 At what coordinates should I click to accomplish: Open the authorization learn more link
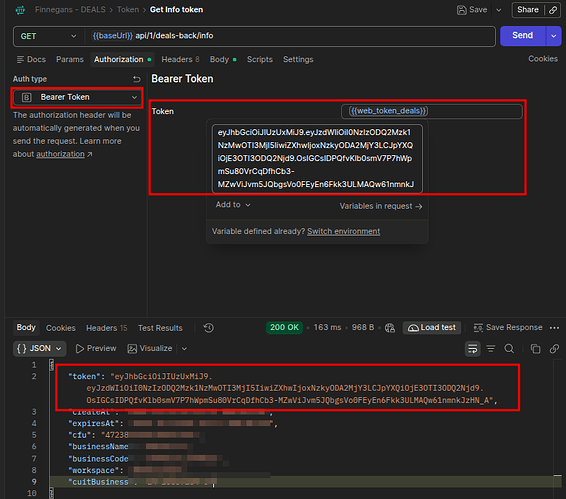click(x=64, y=154)
